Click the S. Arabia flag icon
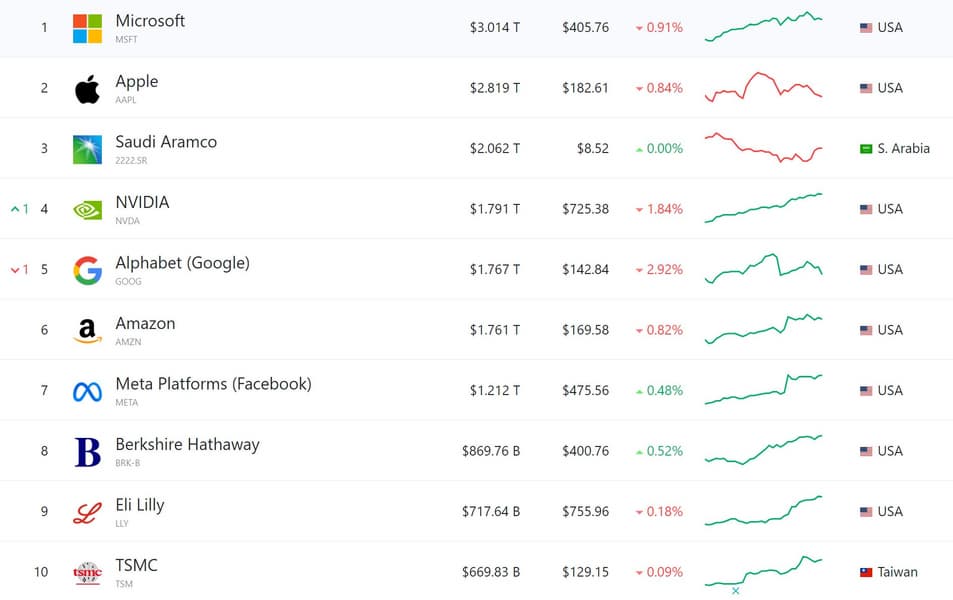Viewport: 953px width, 600px height. tap(866, 149)
